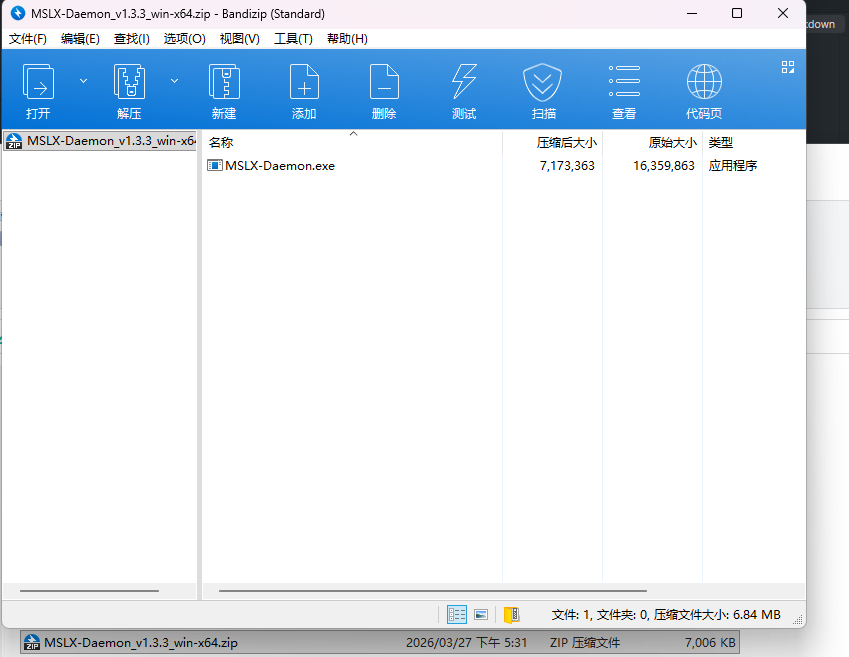Click the folder tree horizontal scrollbar
Viewport: 849px width, 657px height.
[x=89, y=591]
